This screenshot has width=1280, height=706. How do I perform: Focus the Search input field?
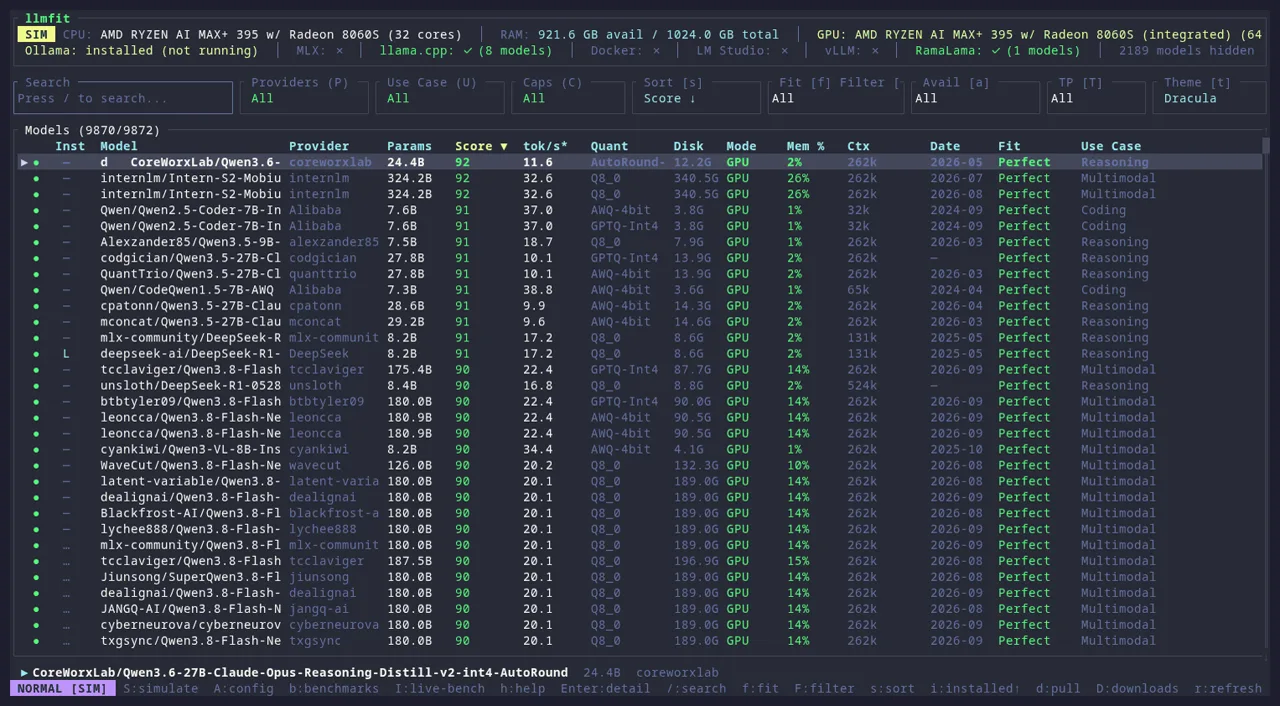click(x=123, y=97)
